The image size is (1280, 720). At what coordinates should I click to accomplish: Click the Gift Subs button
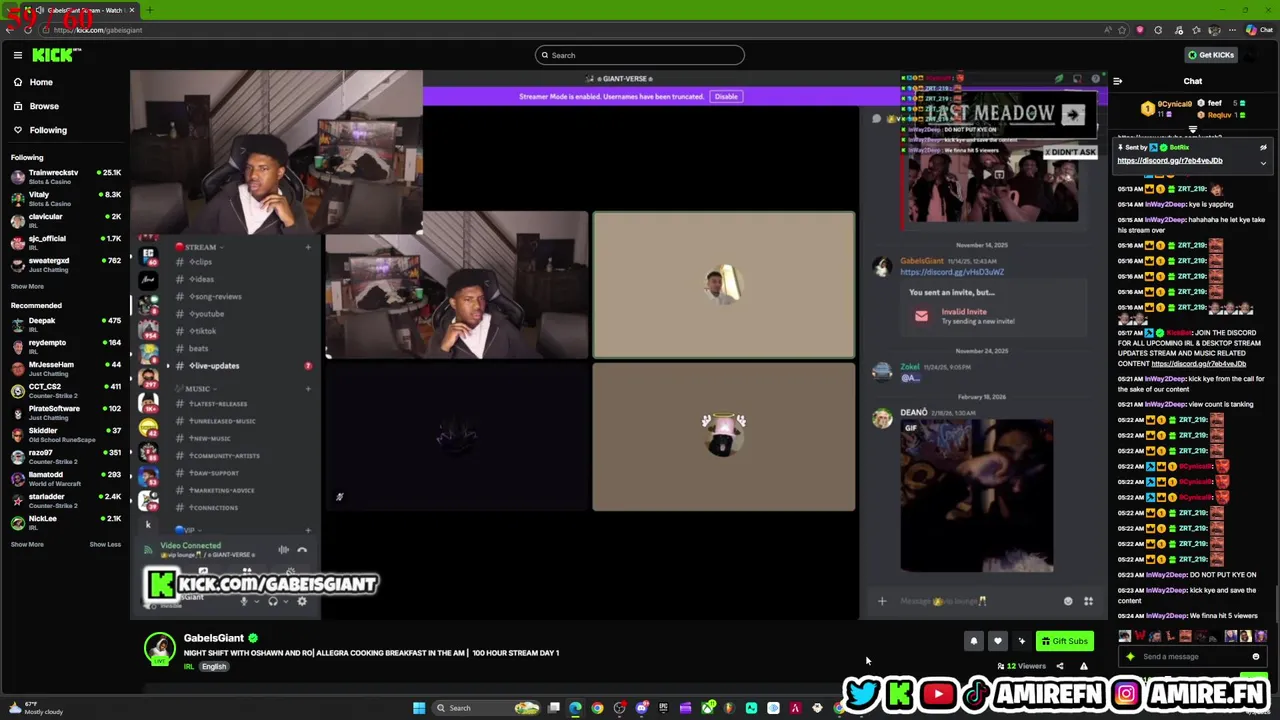point(1064,642)
